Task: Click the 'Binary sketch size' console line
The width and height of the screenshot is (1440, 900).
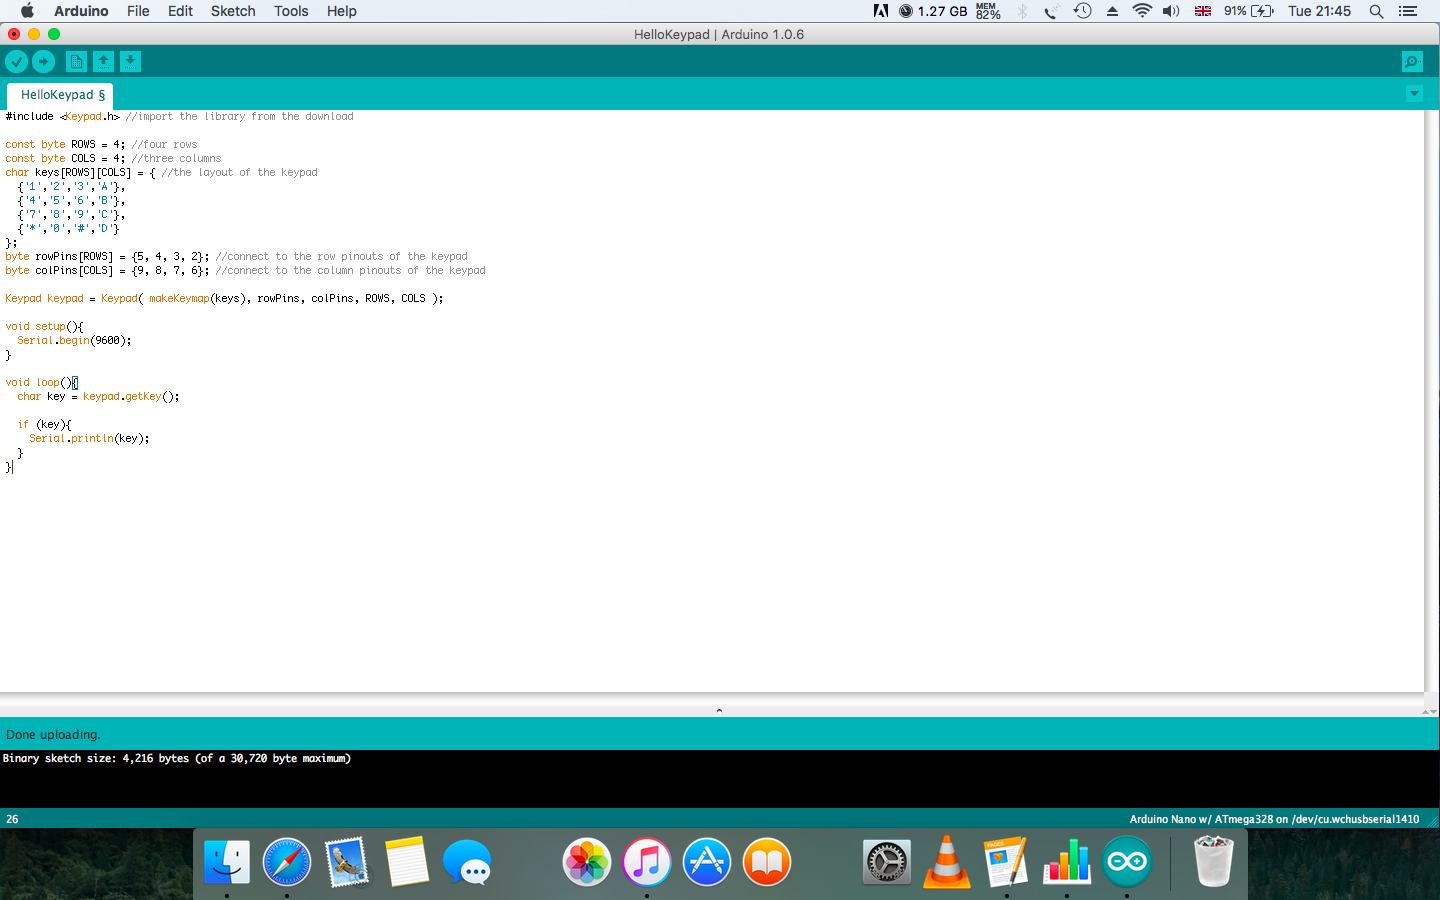Action: coord(176,758)
